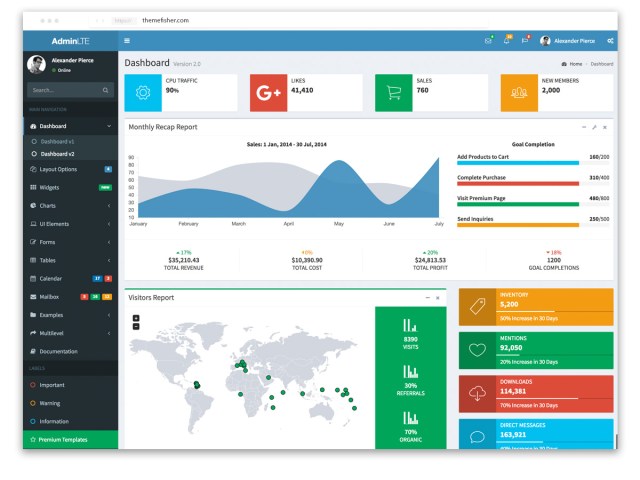Click the Google Plus Likes icon tile
The height and width of the screenshot is (480, 640).
pyautogui.click(x=268, y=93)
